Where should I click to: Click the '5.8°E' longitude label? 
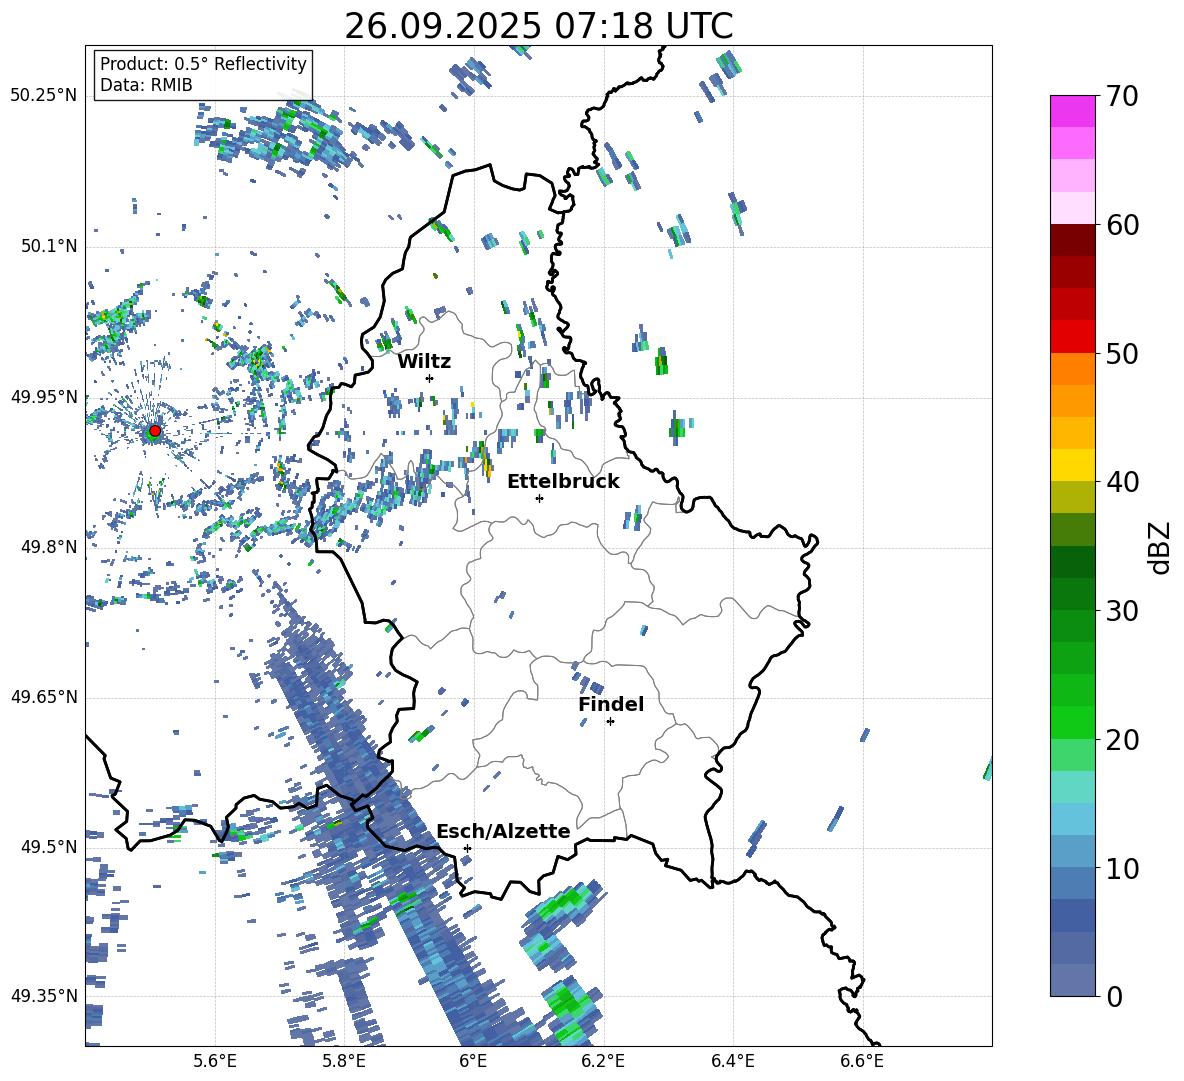(344, 1061)
